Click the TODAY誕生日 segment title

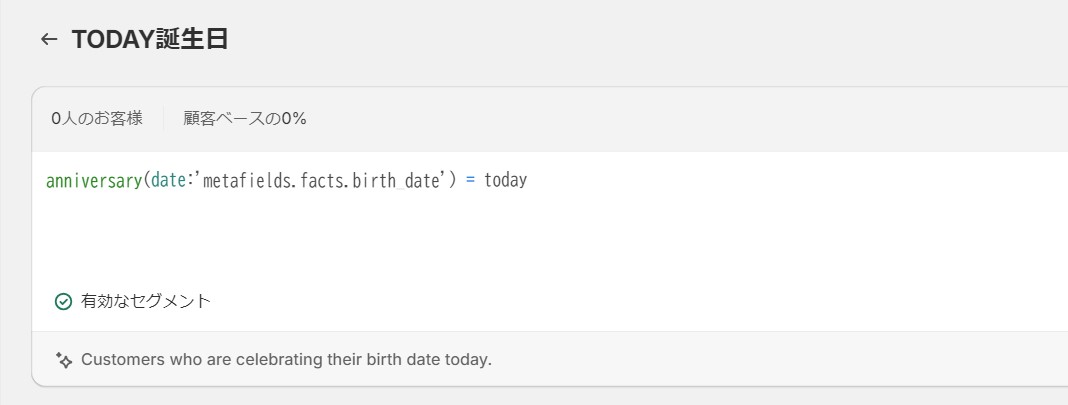[x=150, y=39]
